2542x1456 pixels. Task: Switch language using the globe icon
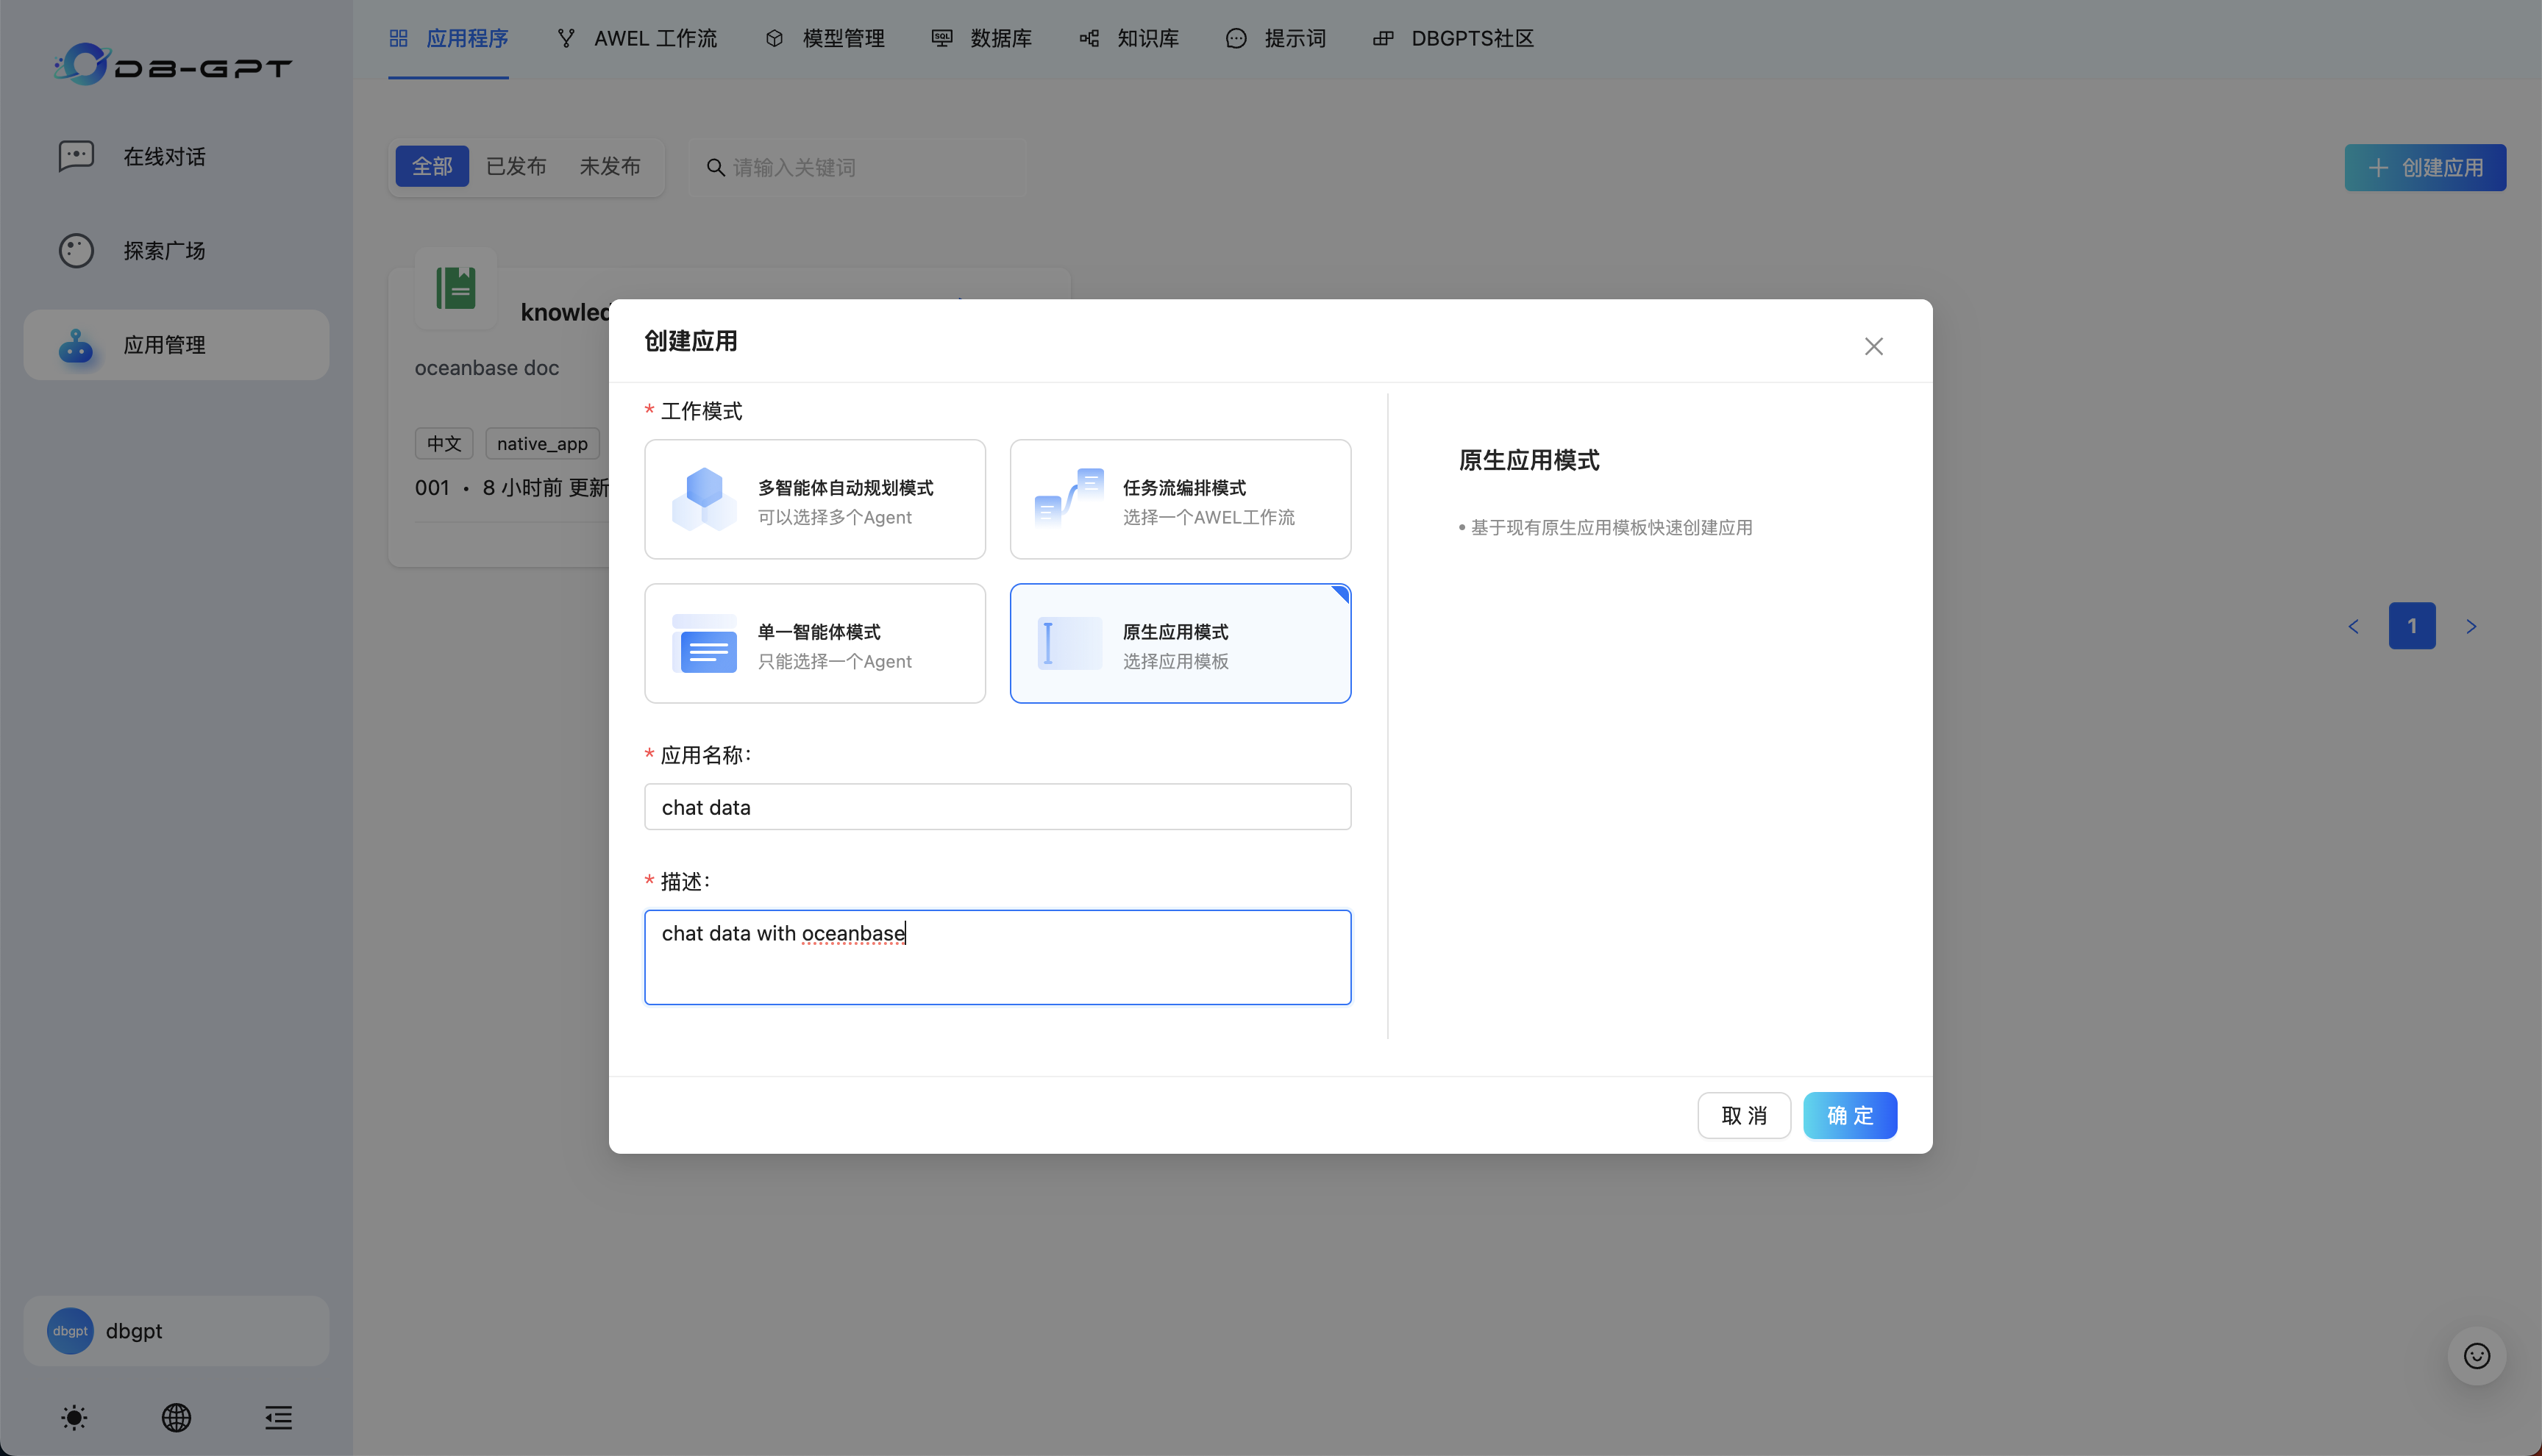(x=176, y=1417)
